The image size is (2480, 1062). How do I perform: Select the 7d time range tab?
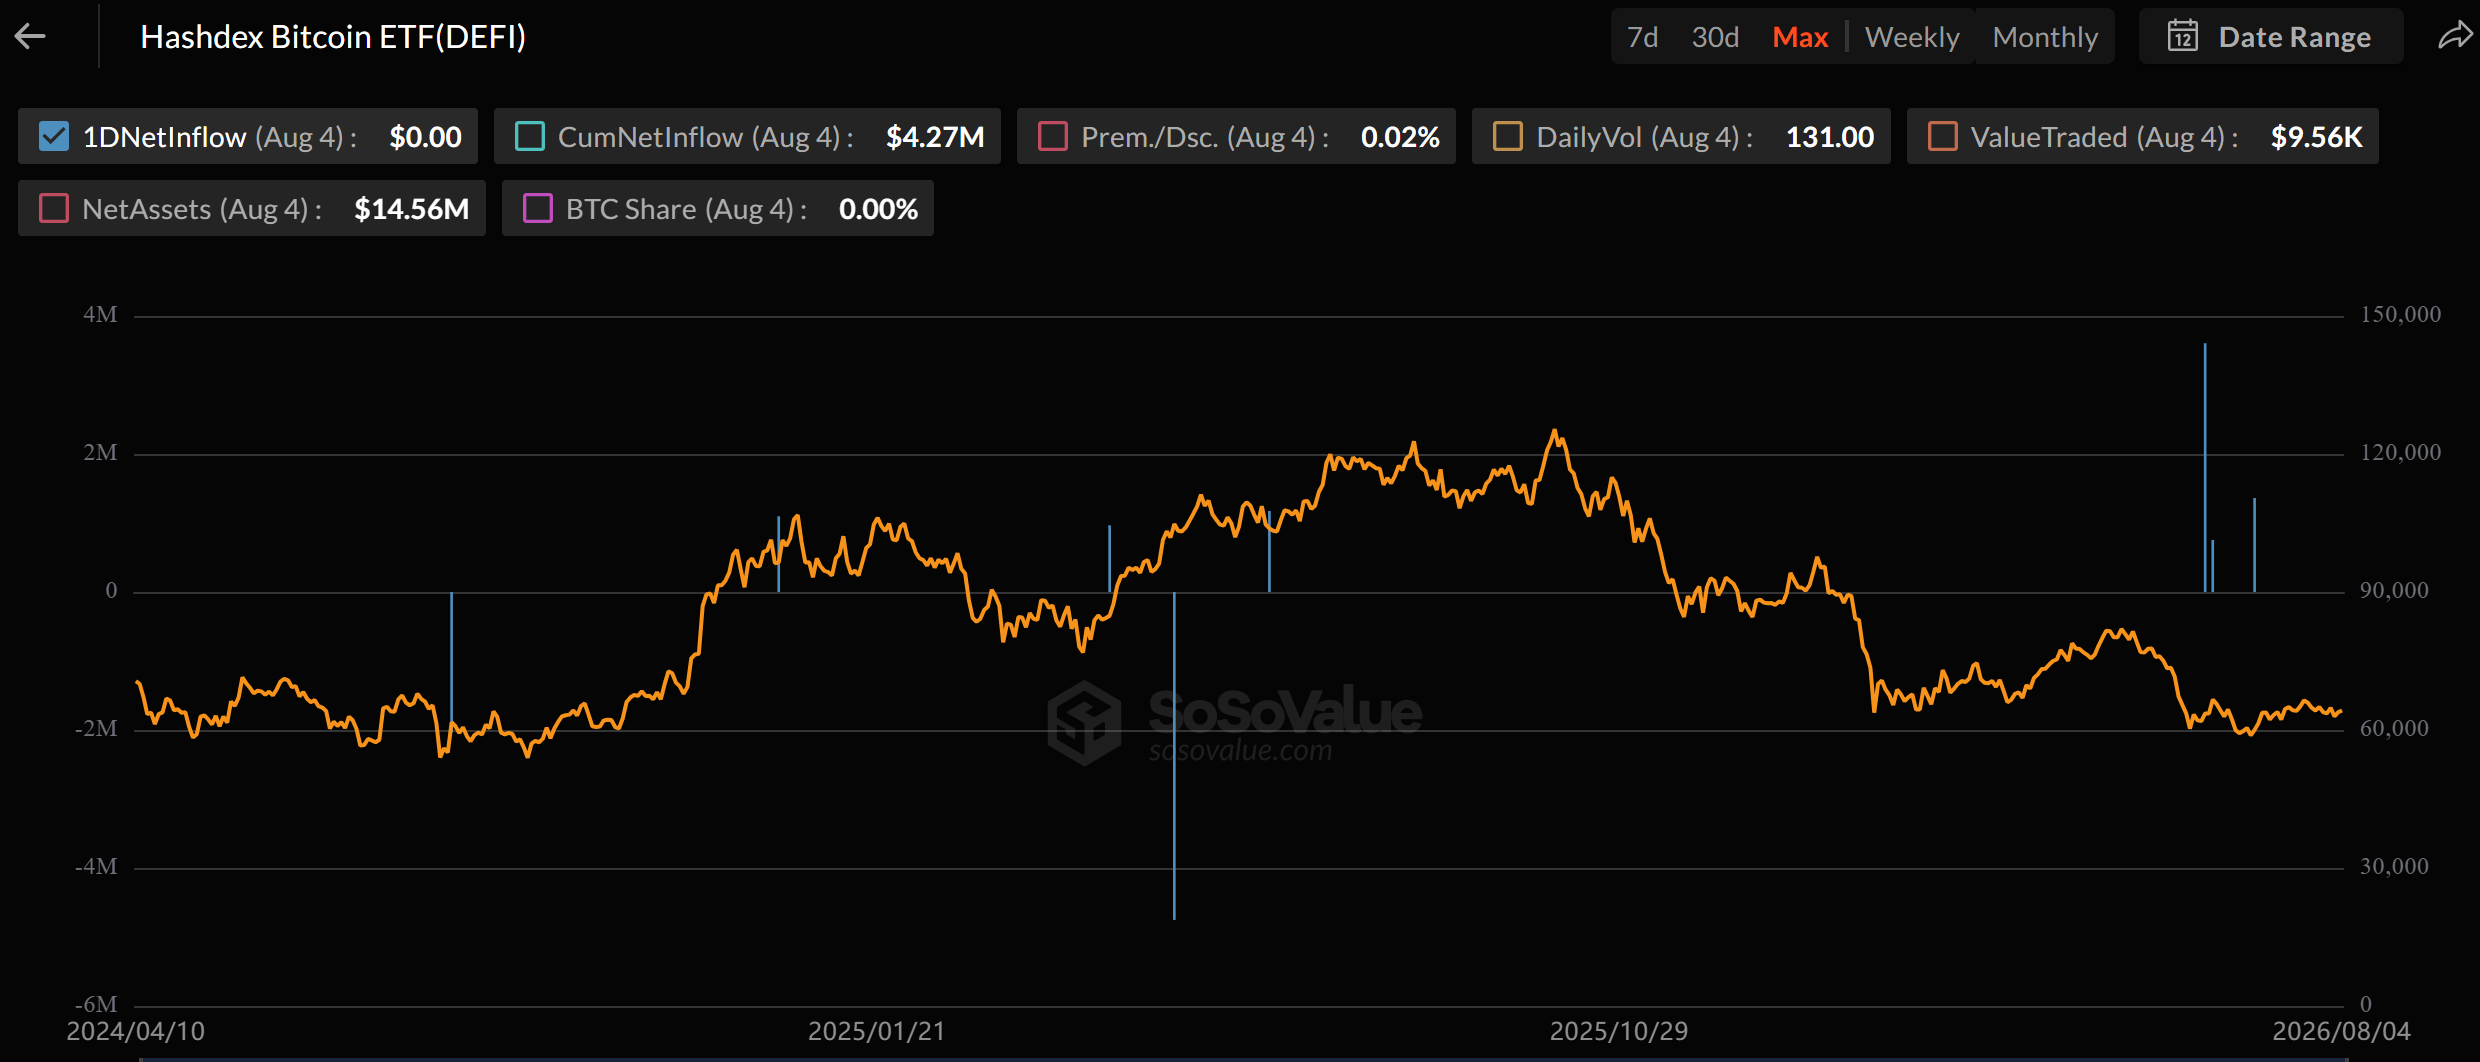point(1642,37)
